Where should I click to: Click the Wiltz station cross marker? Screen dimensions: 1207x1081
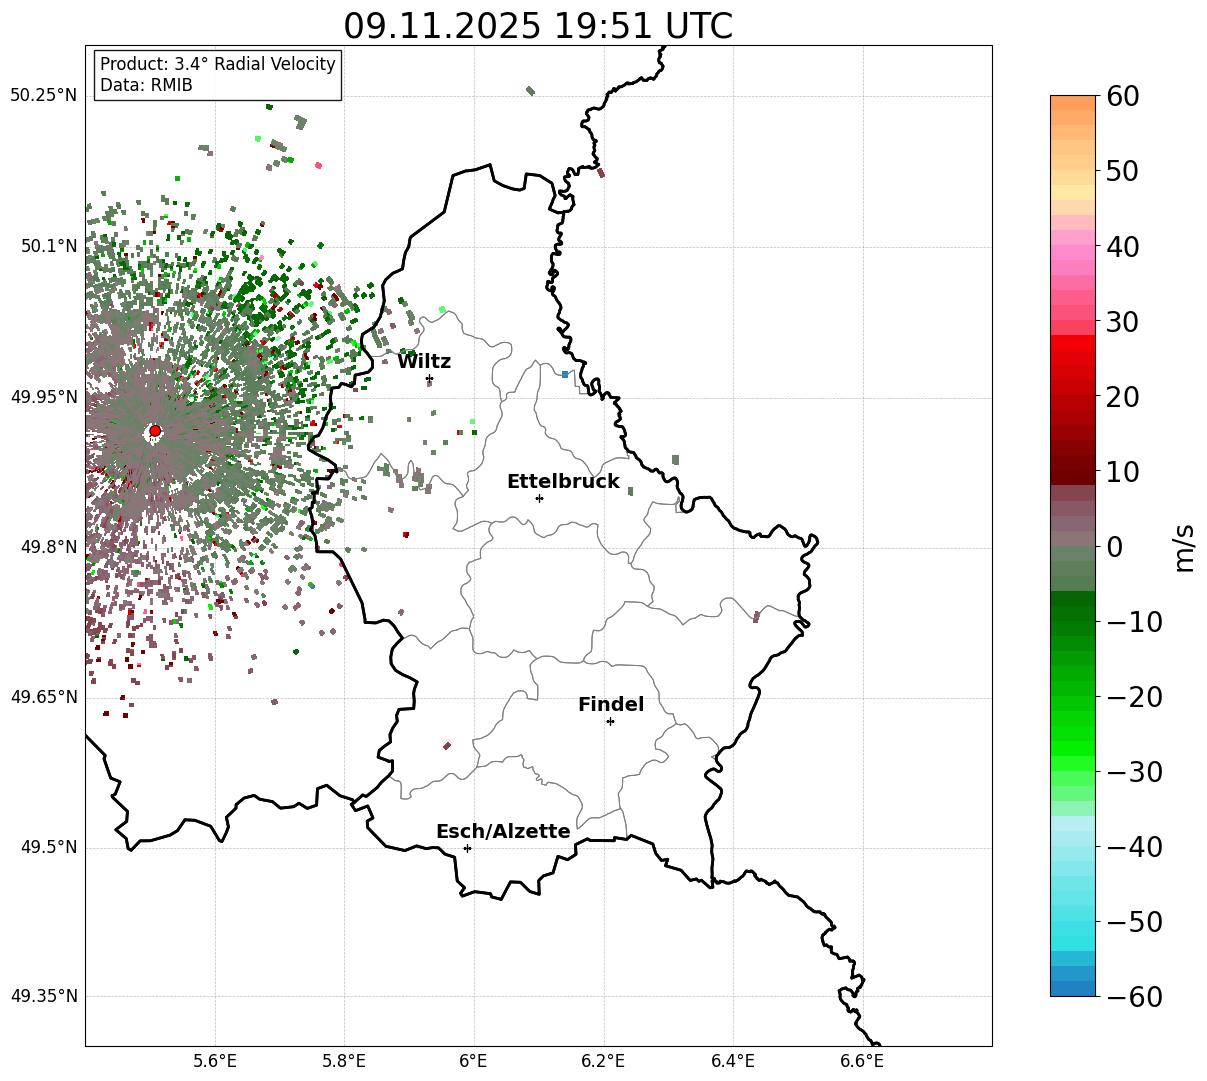pos(429,378)
